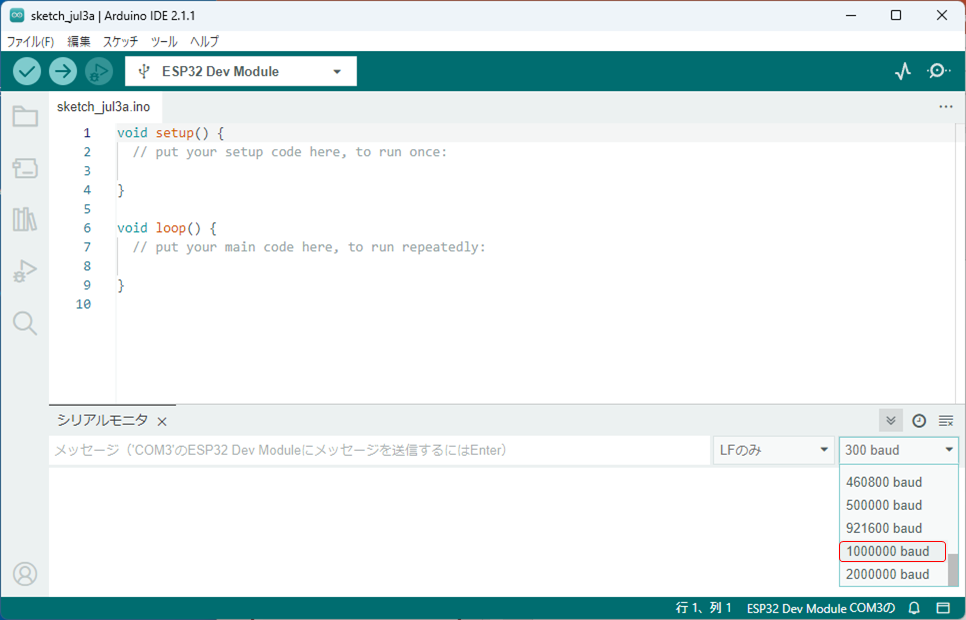Open the LFのみ line ending dropdown

[774, 451]
